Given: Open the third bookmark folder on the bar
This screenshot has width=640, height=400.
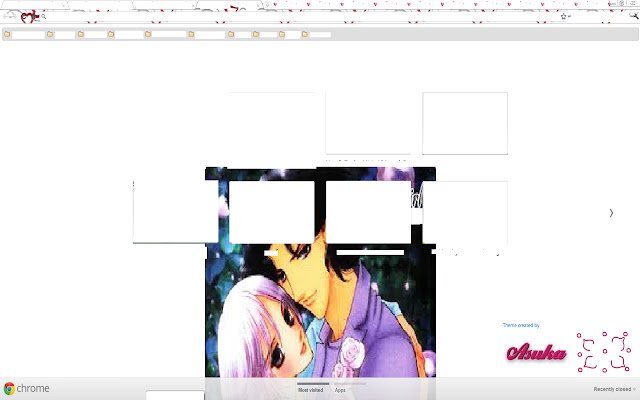Looking at the screenshot, I should pyautogui.click(x=92, y=34).
